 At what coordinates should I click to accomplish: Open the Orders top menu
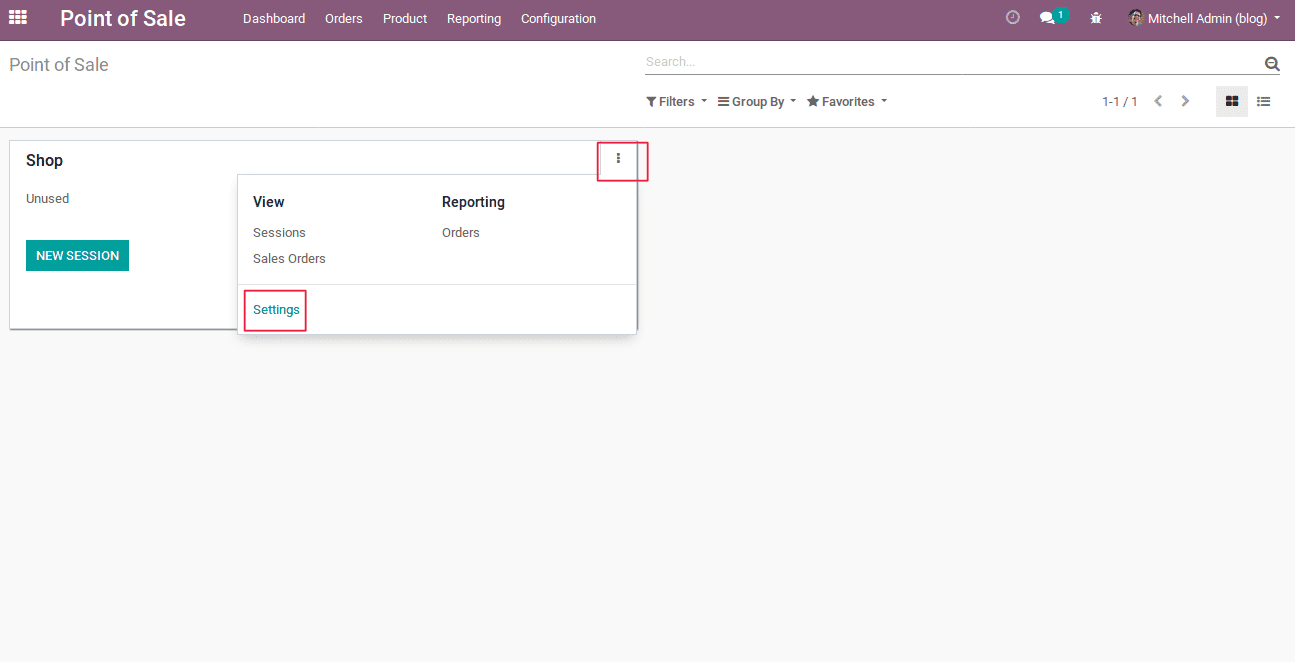[344, 19]
